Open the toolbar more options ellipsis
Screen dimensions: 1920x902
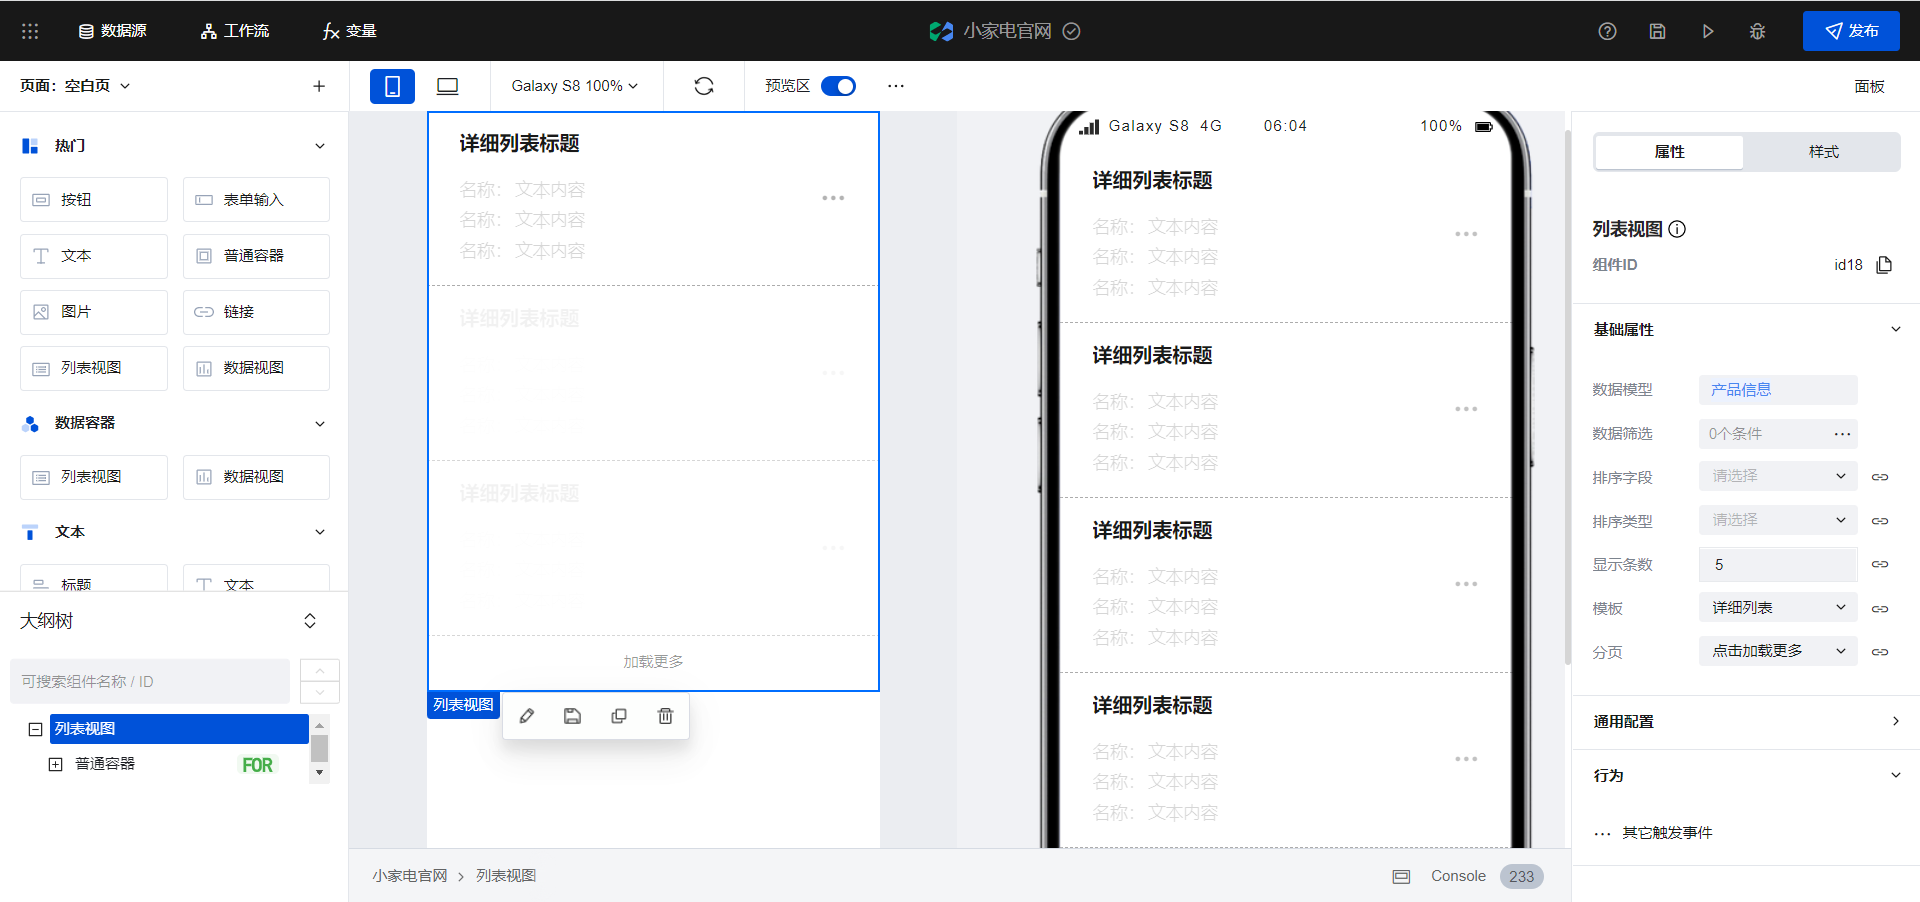click(896, 86)
